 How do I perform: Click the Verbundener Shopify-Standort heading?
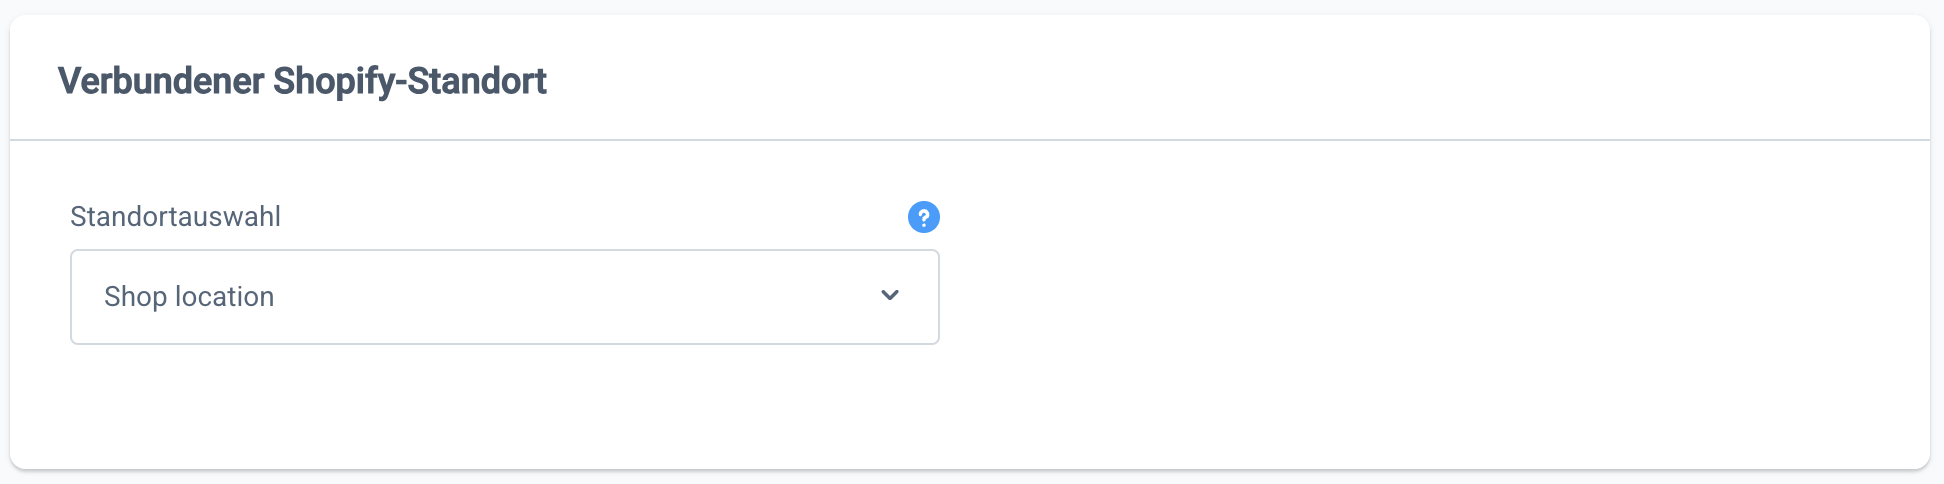pos(302,81)
